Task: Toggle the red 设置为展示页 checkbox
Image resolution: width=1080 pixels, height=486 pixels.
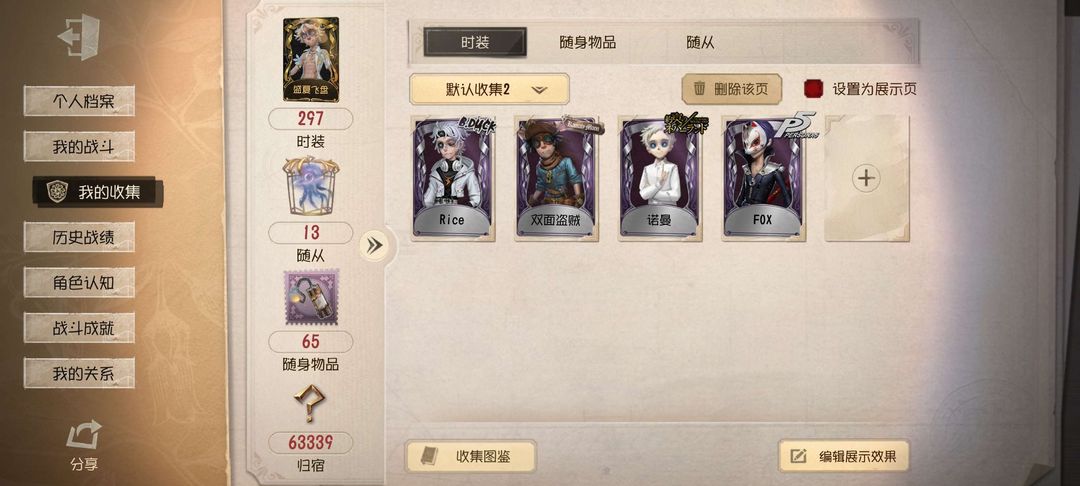Action: click(813, 89)
